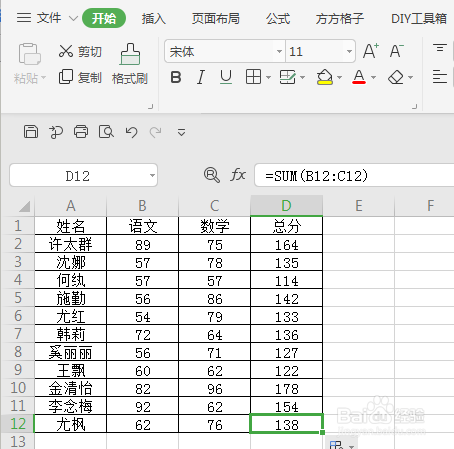Apply cell borders icon
The width and height of the screenshot is (454, 449).
(x=253, y=77)
